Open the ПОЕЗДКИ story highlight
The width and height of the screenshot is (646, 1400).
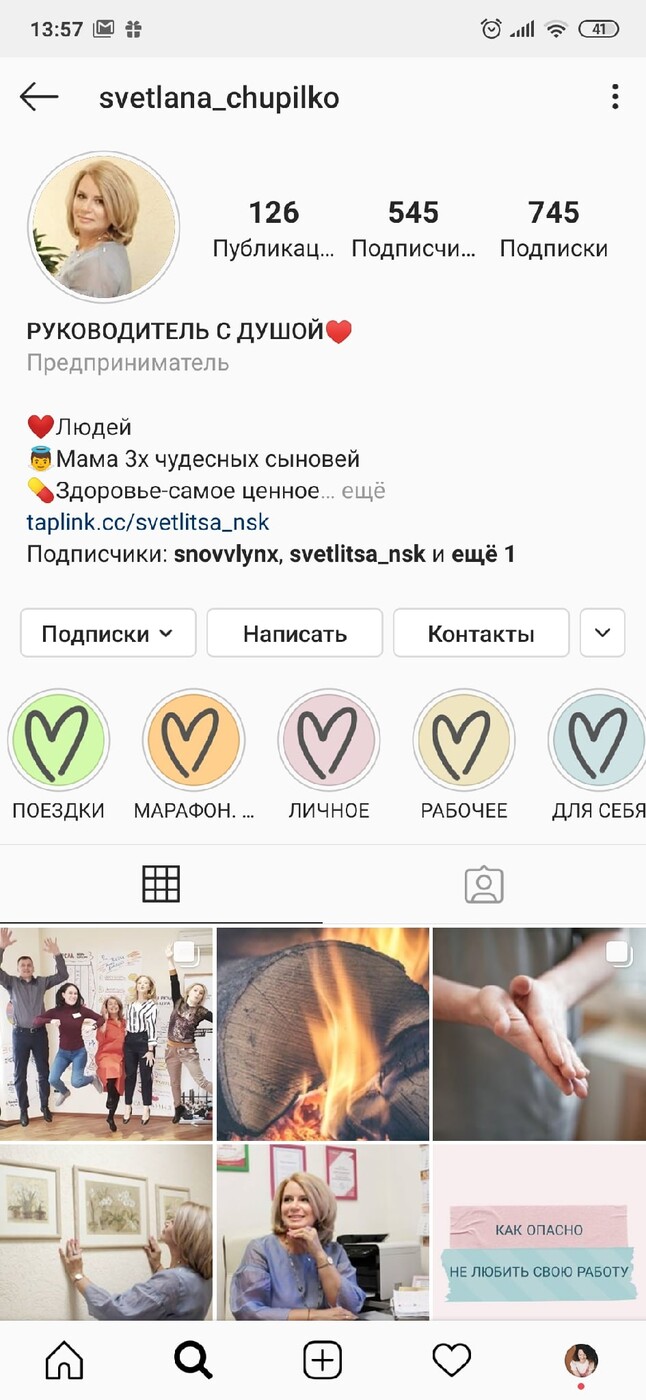click(x=58, y=741)
